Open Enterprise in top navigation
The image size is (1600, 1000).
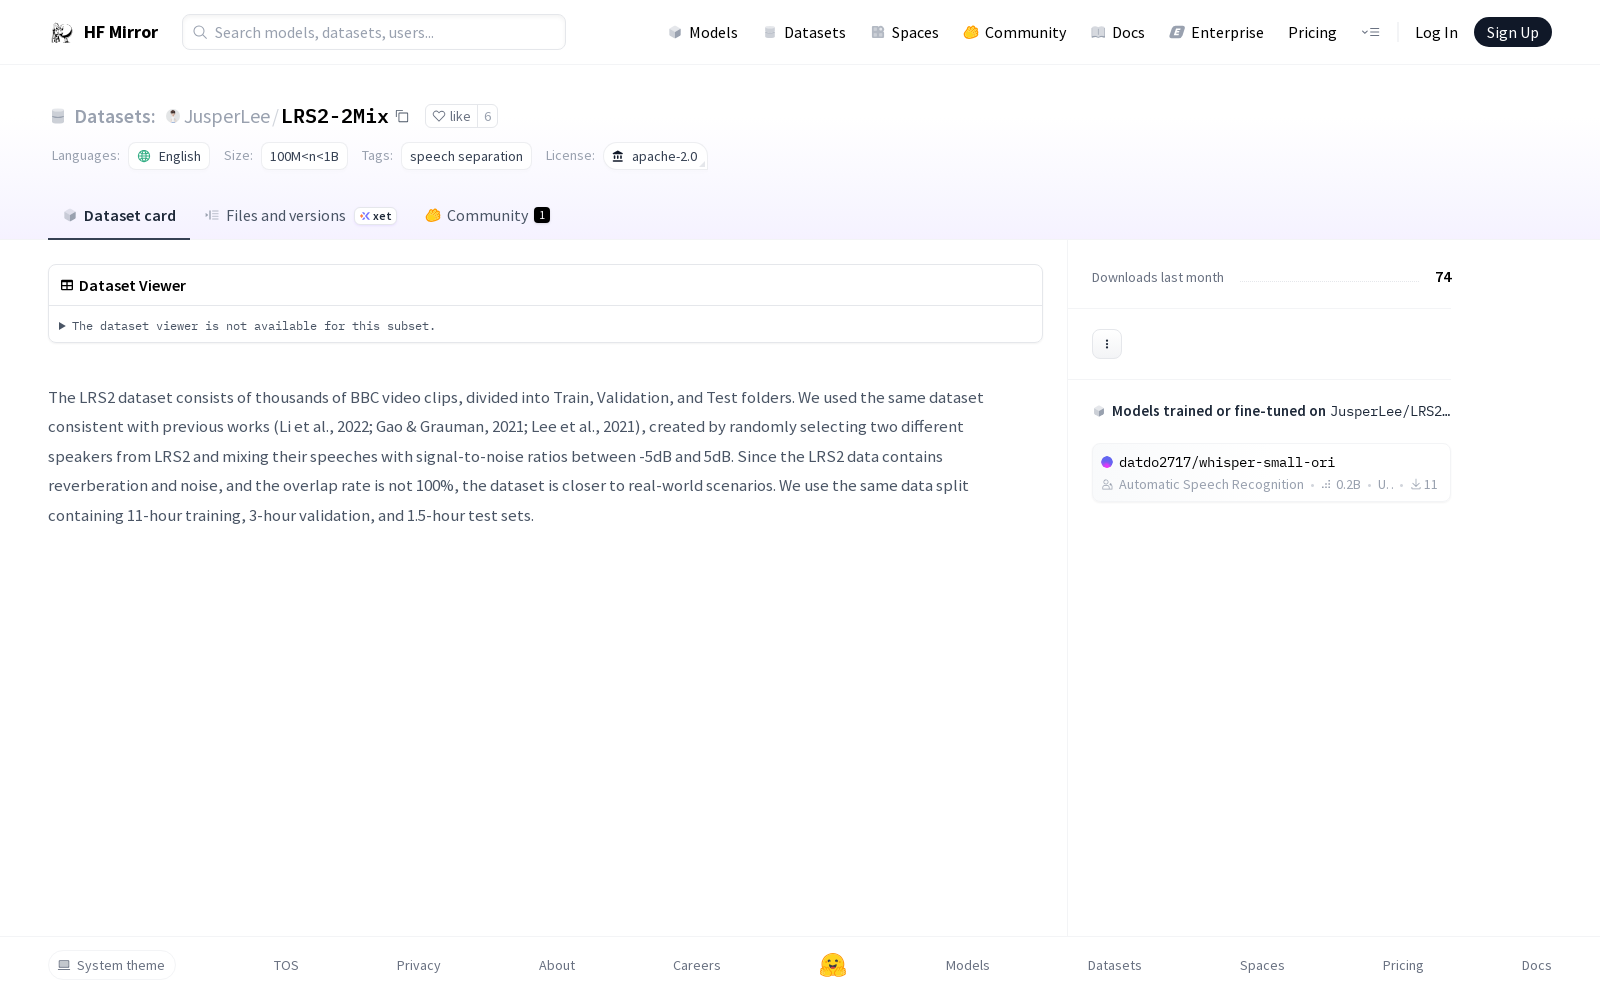click(1216, 32)
